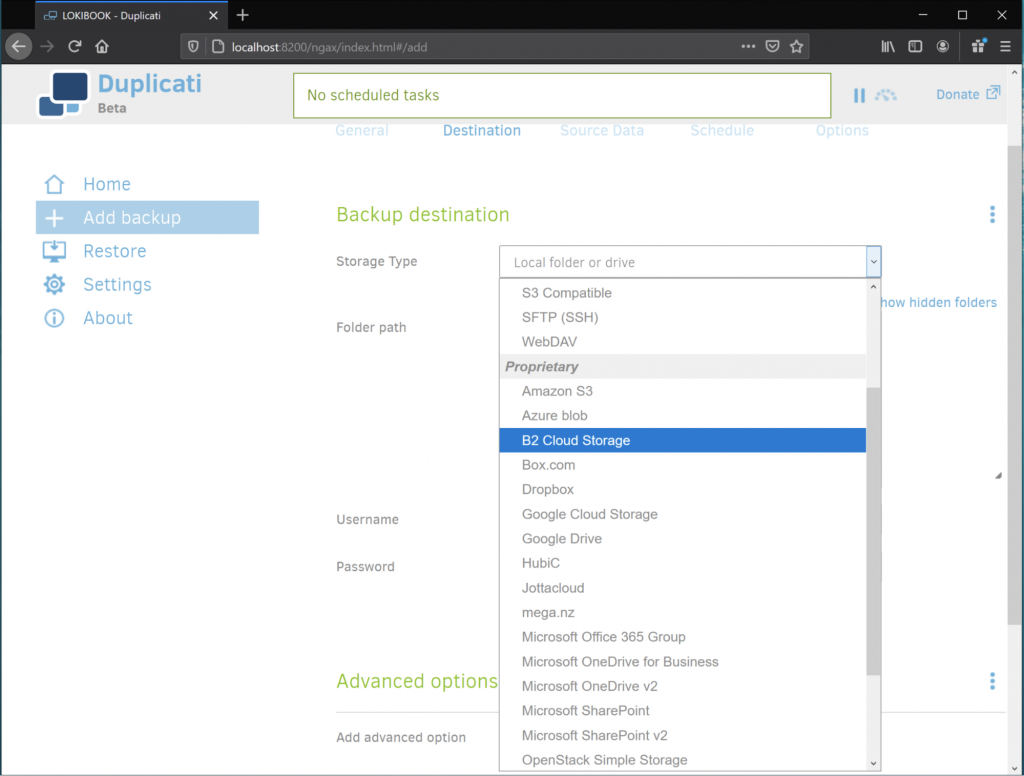Click the Donate link

coord(968,94)
